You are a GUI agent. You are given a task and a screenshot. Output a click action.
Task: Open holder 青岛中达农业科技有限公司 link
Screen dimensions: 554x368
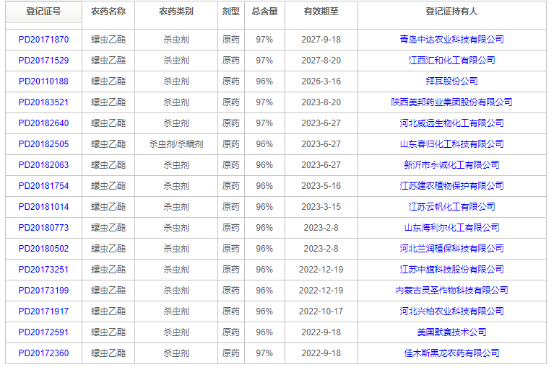(452, 39)
